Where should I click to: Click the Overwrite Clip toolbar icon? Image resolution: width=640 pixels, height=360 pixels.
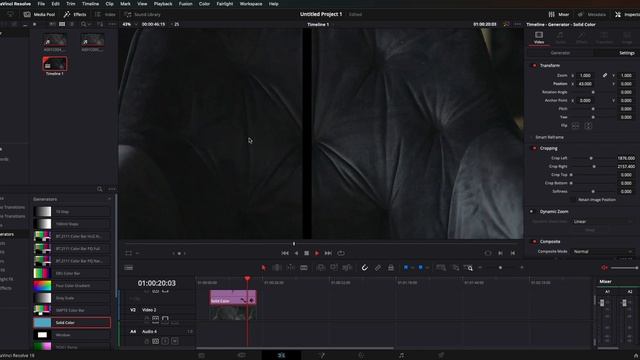[x=334, y=268]
